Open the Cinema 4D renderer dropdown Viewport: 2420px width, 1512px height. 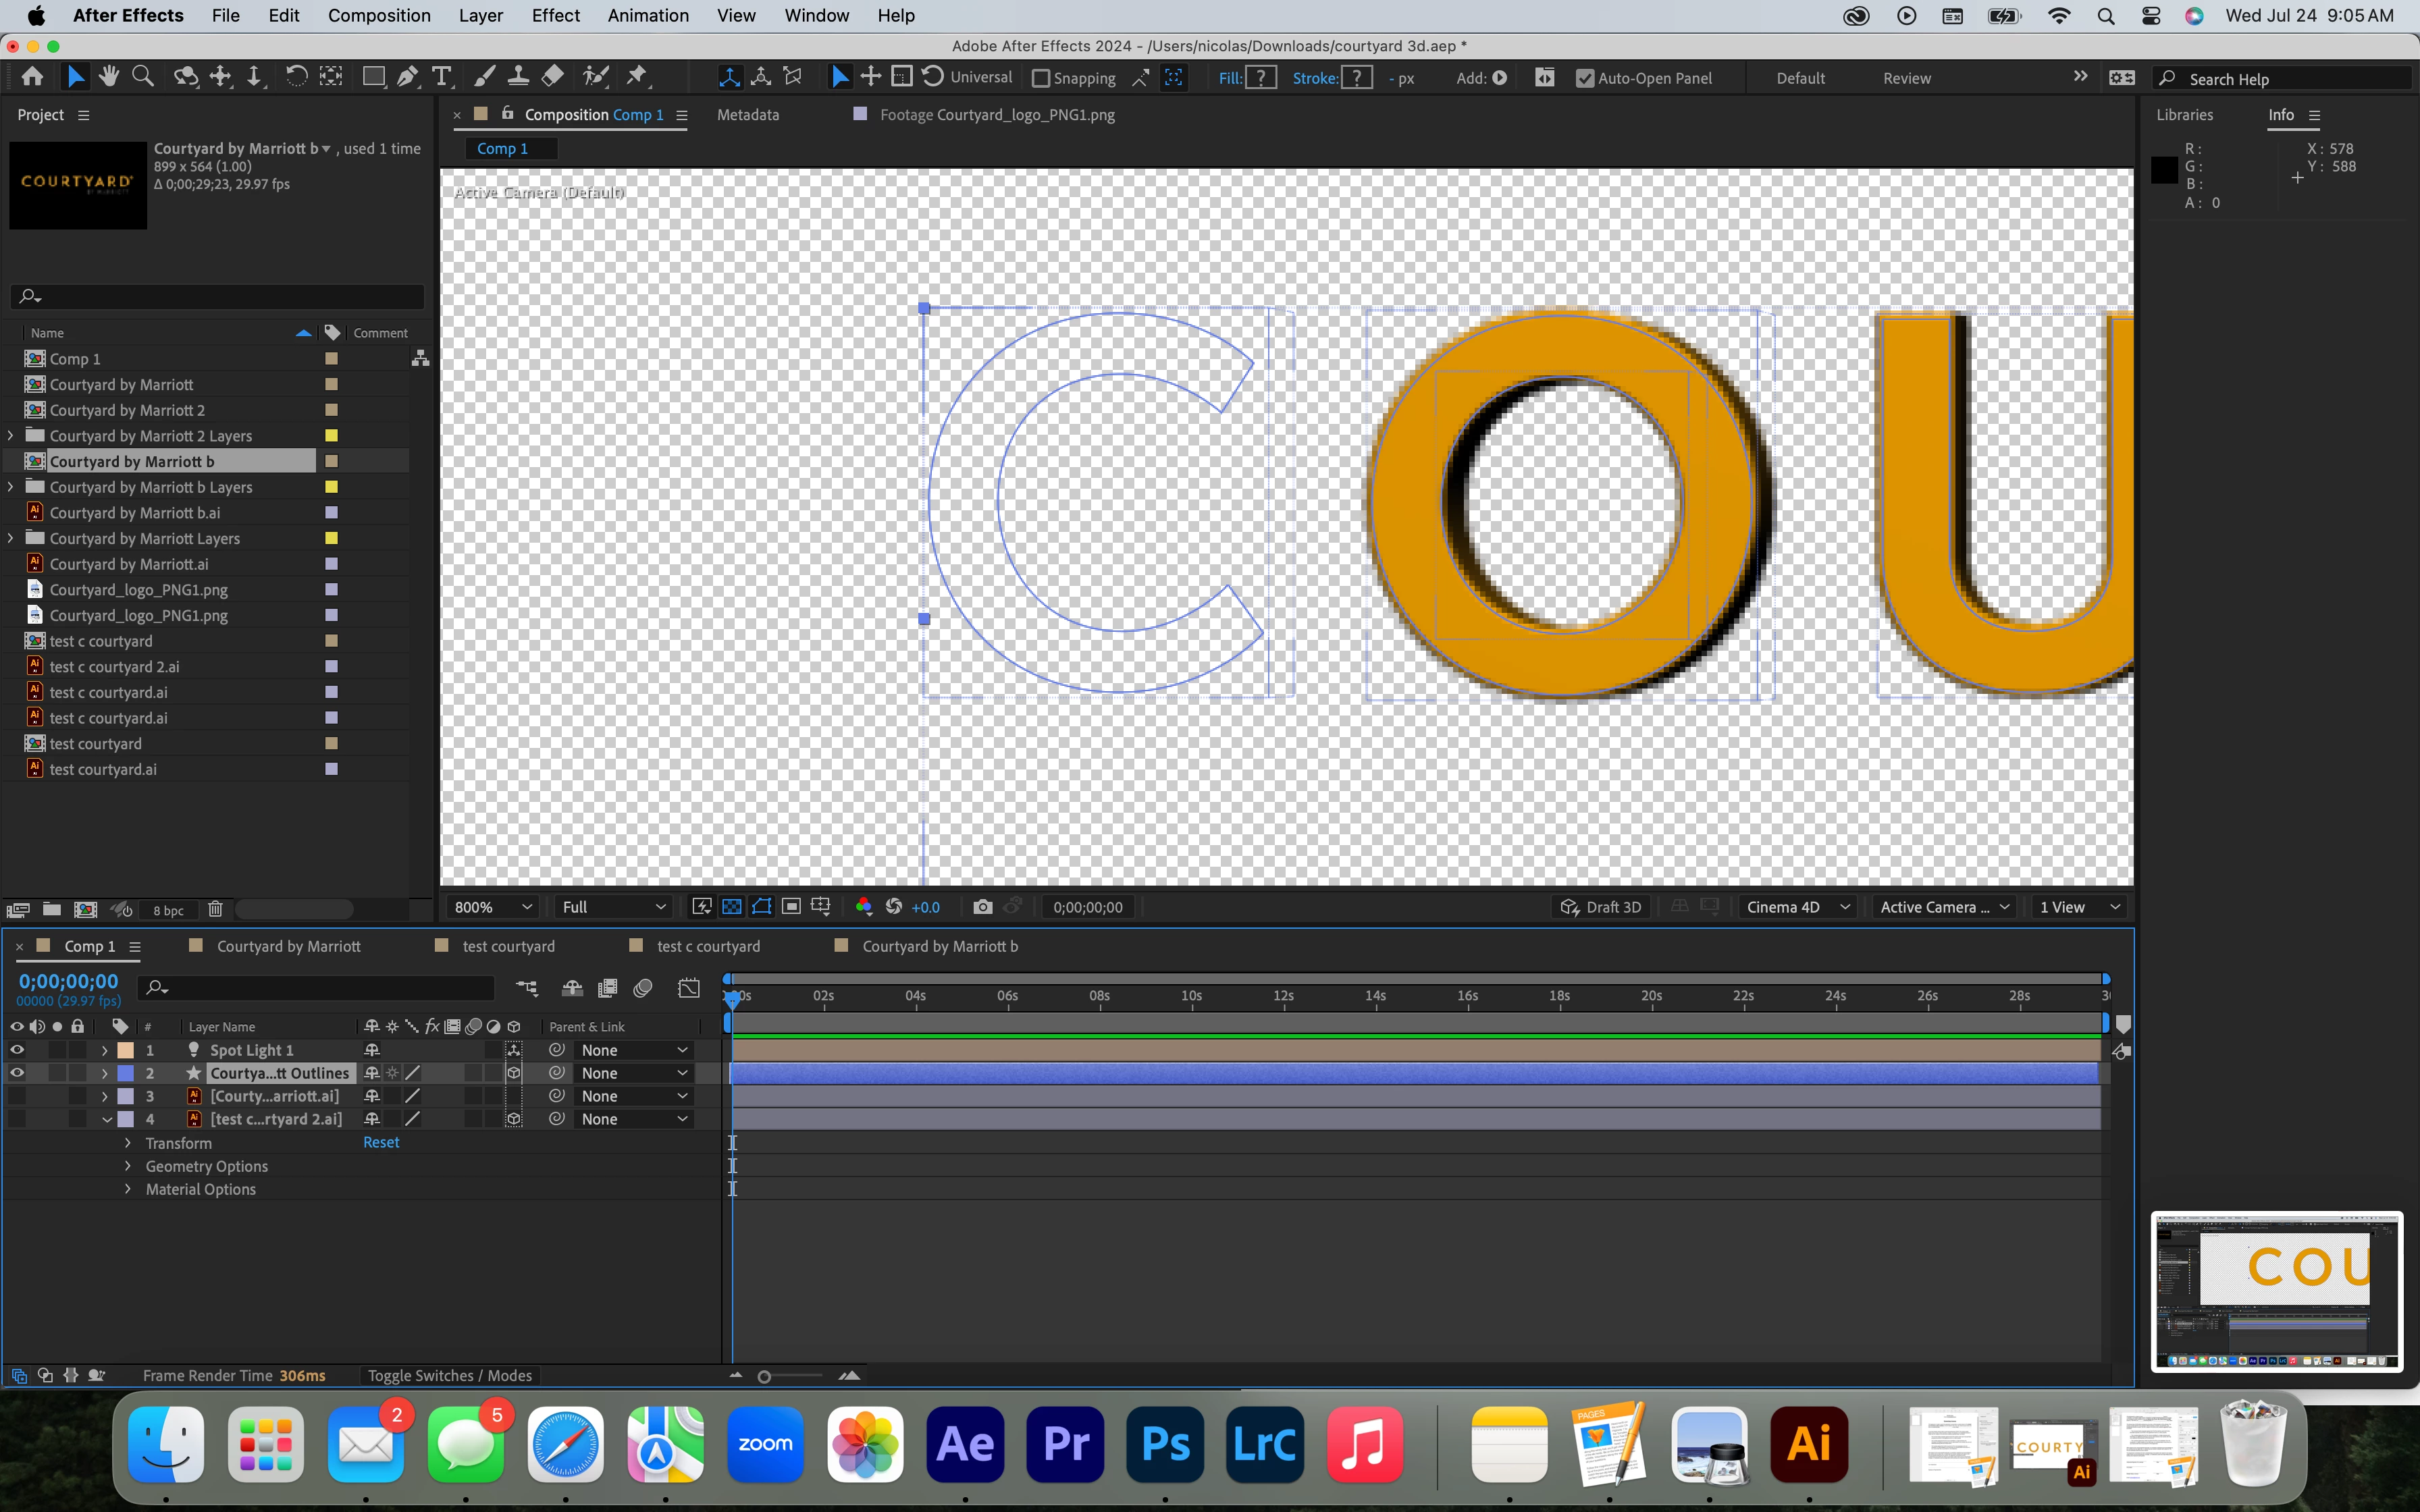click(1797, 907)
